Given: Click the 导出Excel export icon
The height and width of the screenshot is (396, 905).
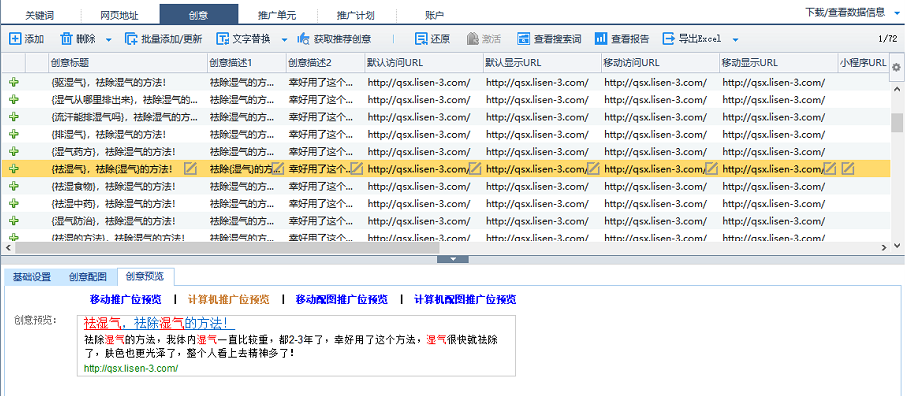Looking at the screenshot, I should (x=668, y=39).
